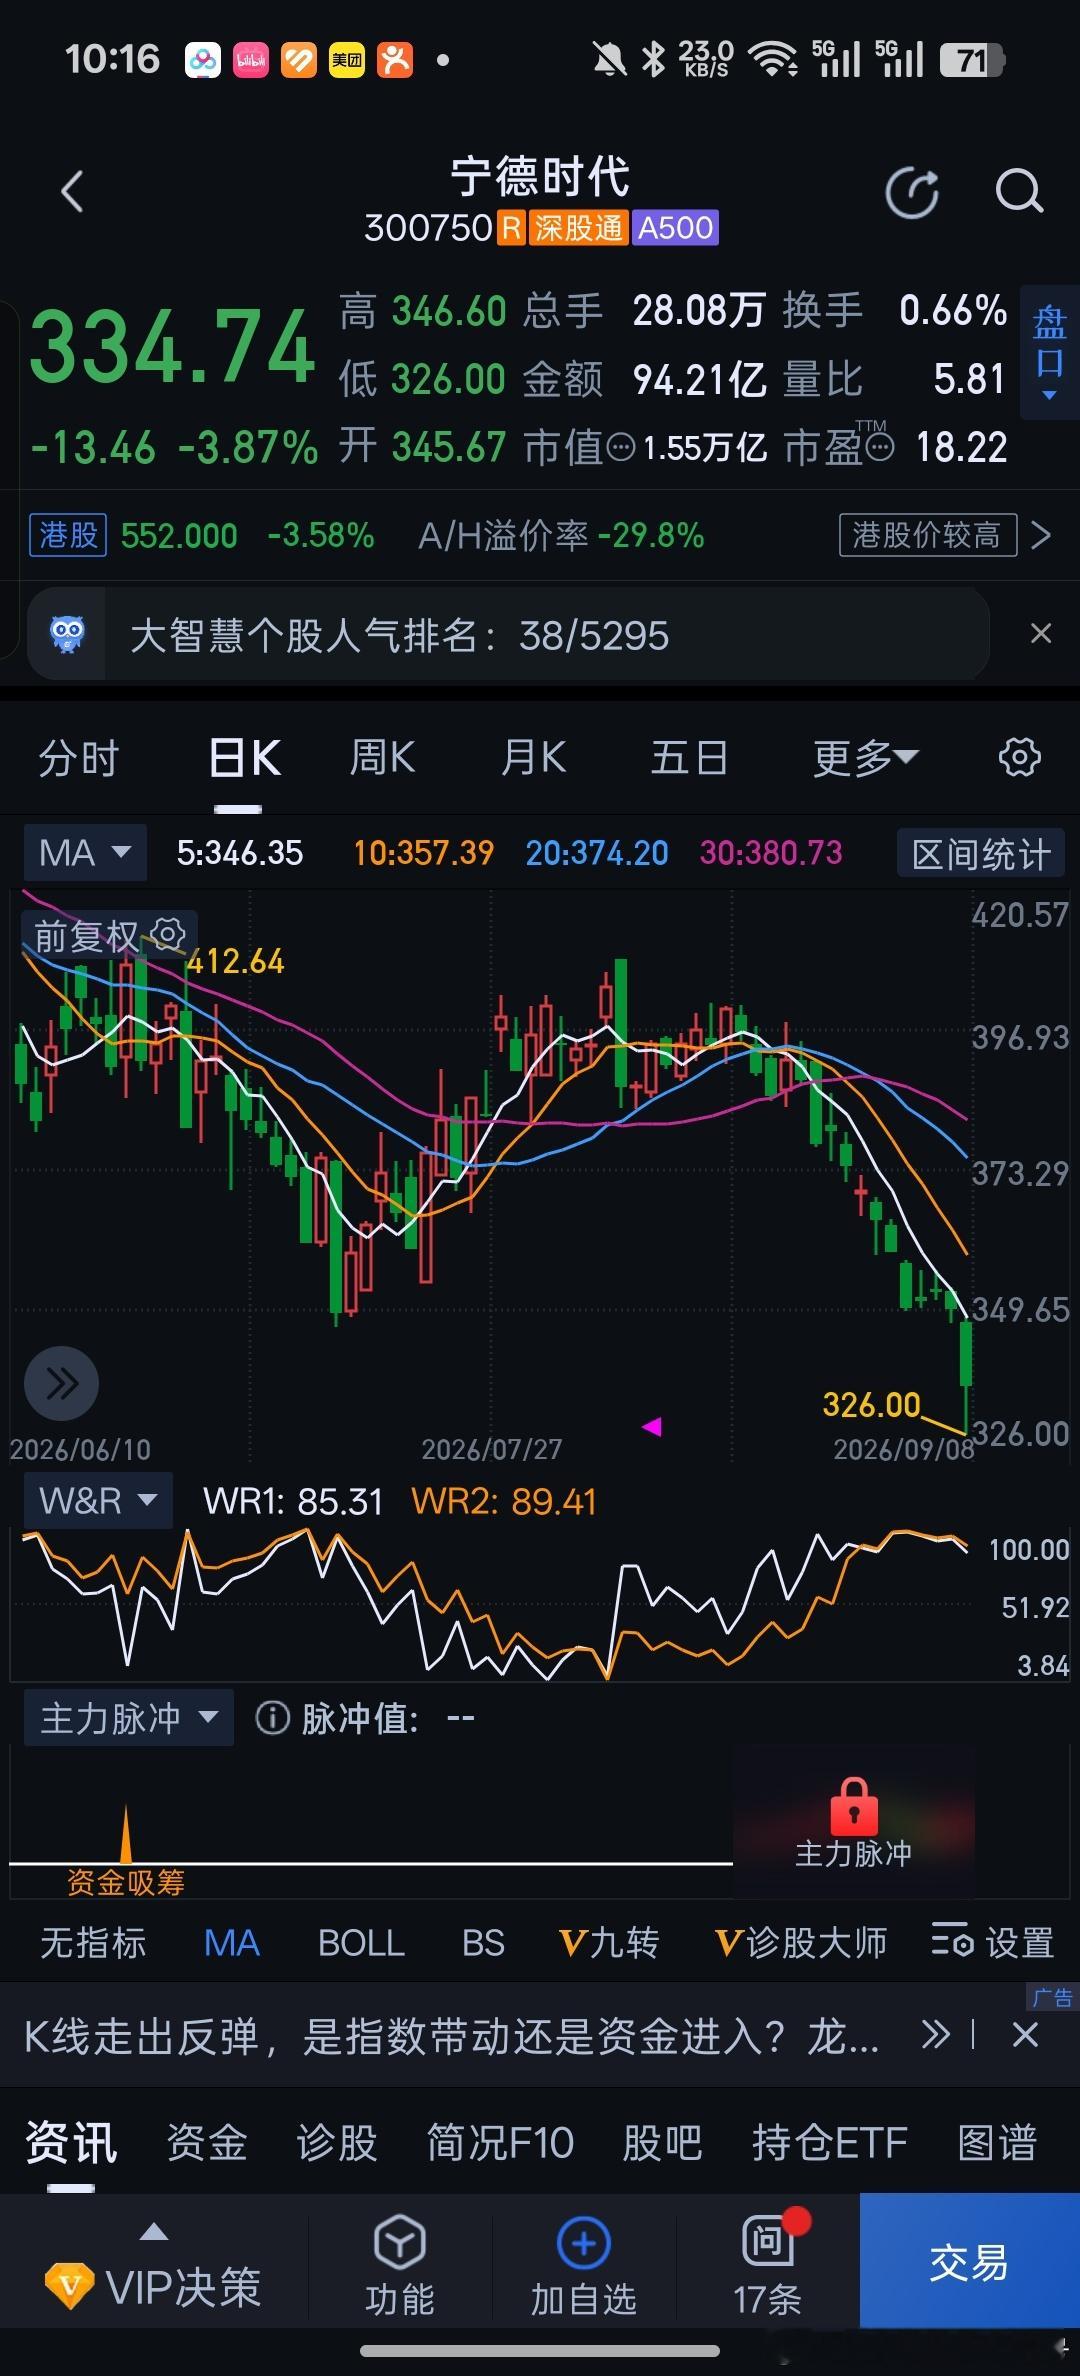Tap the double-arrow expand chart button
This screenshot has height=2376, width=1080.
[61, 1383]
